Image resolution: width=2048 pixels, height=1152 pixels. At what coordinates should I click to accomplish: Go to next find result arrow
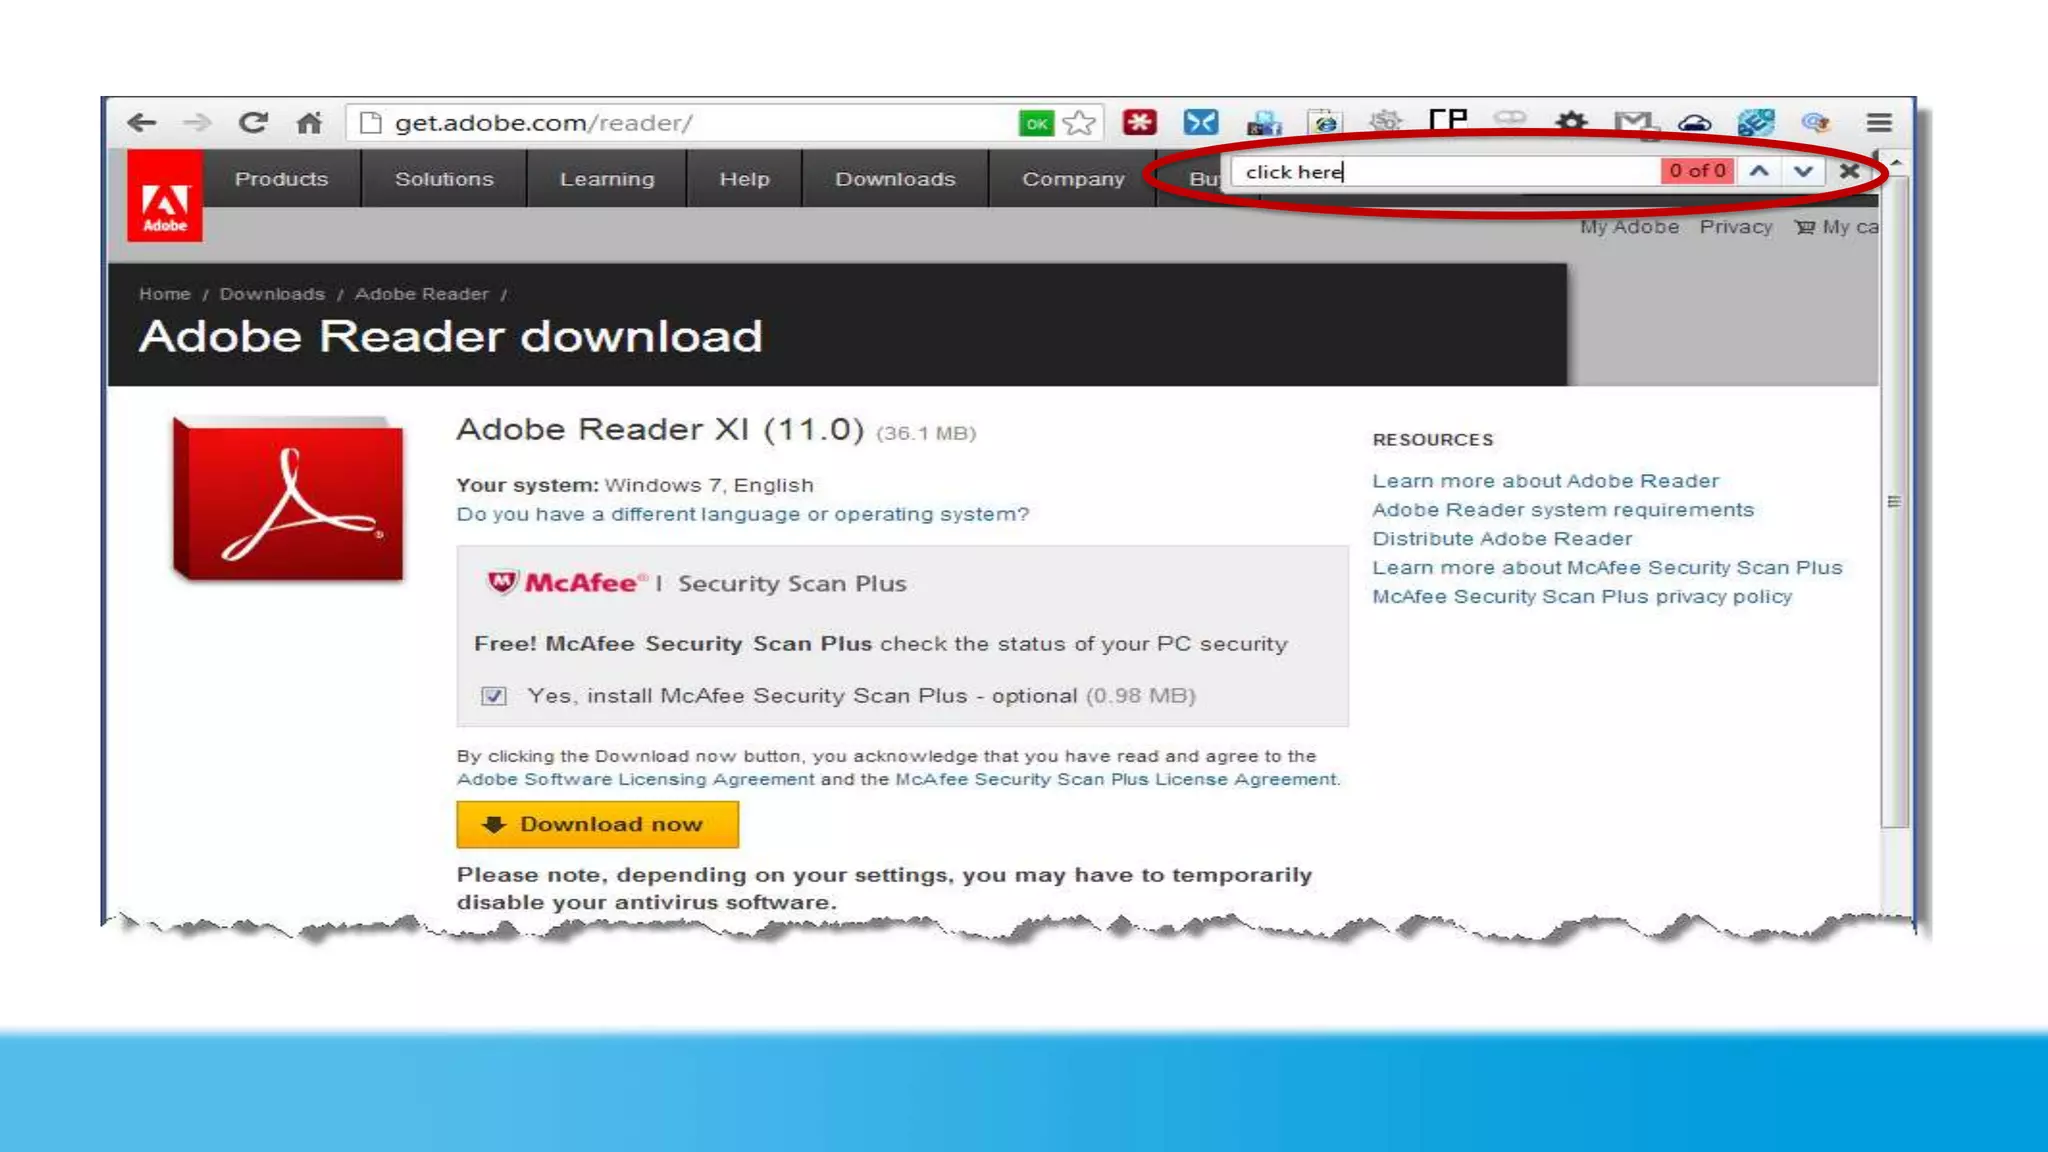click(x=1803, y=171)
